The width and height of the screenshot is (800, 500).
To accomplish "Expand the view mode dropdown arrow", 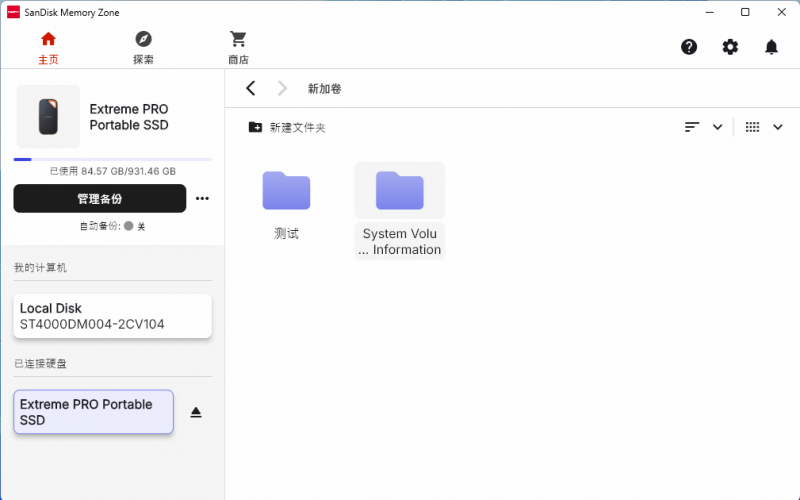I will click(x=778, y=127).
